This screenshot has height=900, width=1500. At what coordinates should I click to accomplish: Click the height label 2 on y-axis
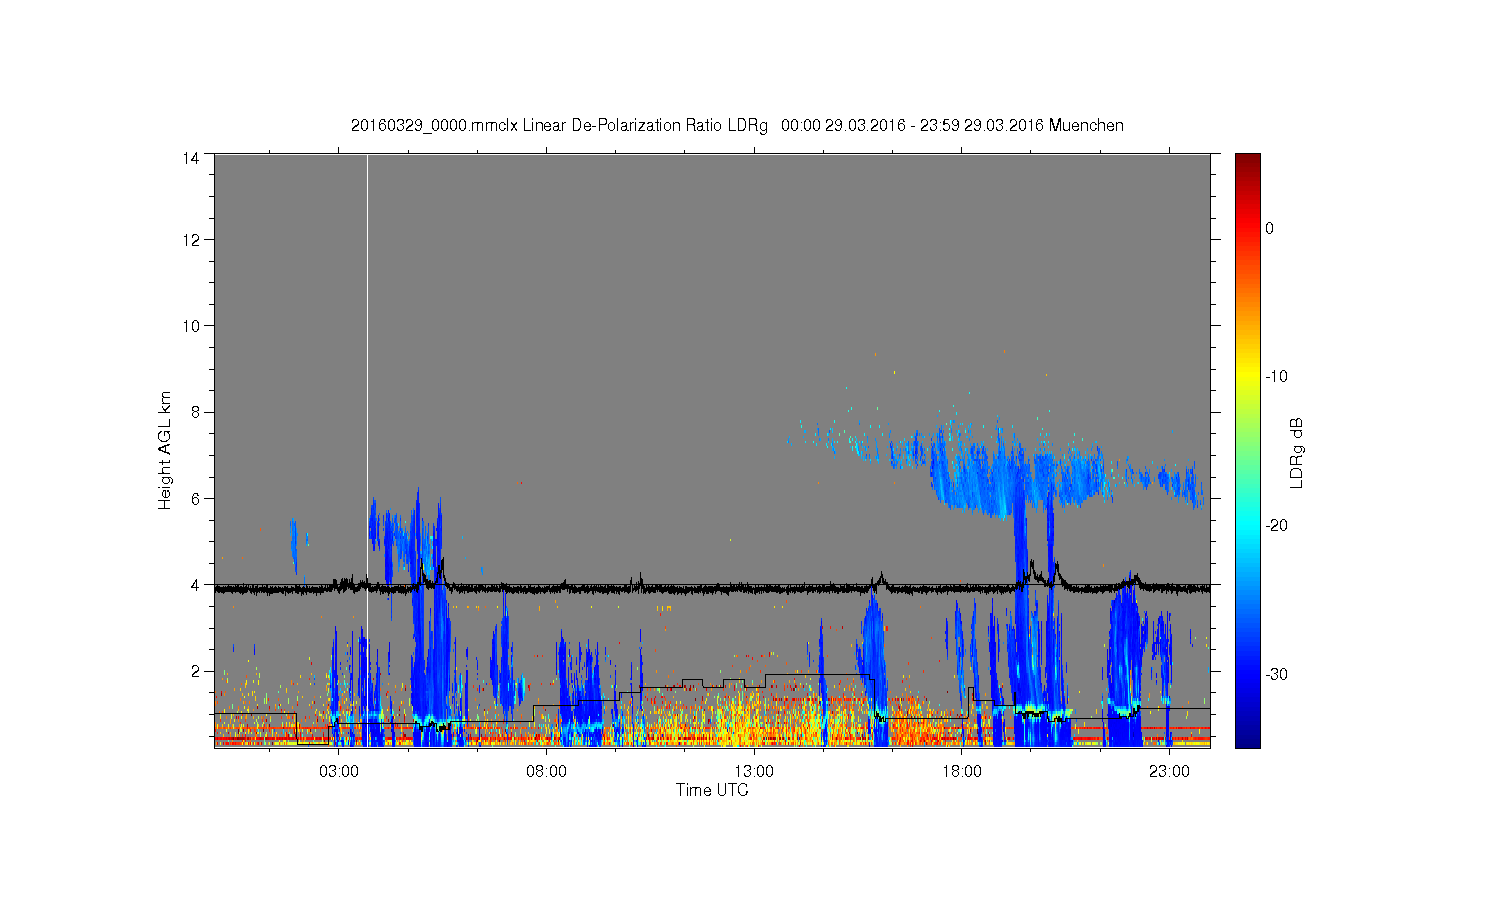[x=195, y=670]
